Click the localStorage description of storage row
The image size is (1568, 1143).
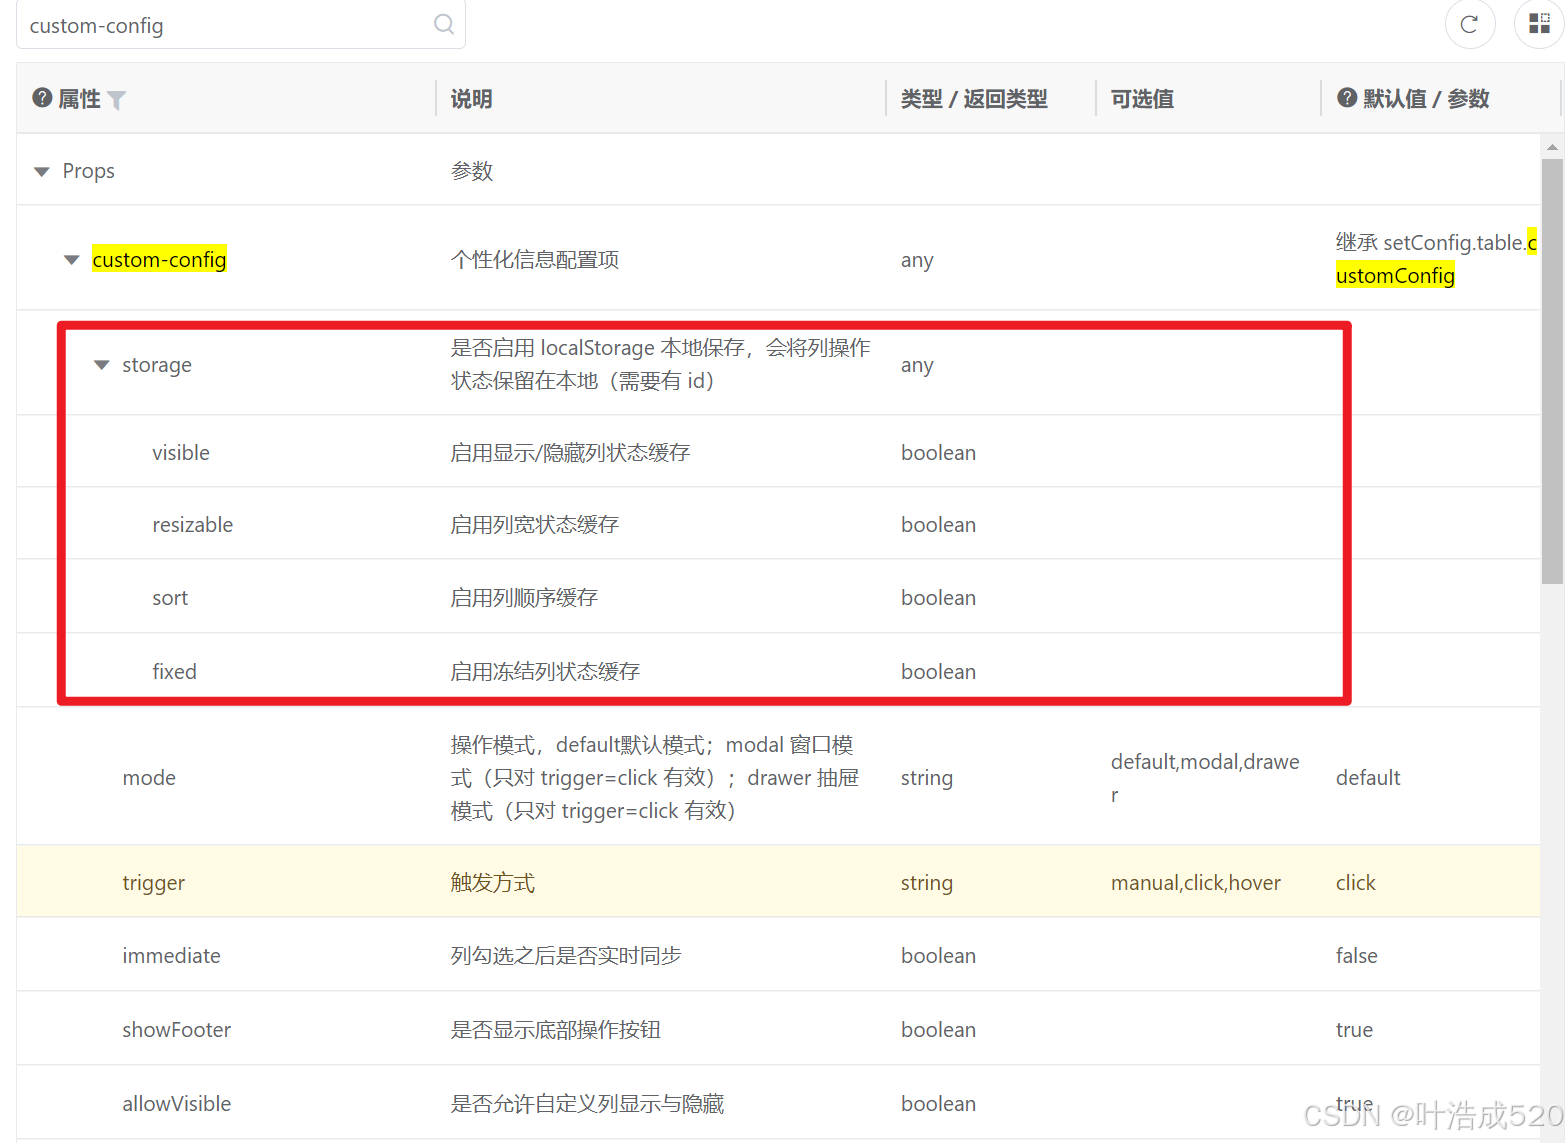click(660, 364)
